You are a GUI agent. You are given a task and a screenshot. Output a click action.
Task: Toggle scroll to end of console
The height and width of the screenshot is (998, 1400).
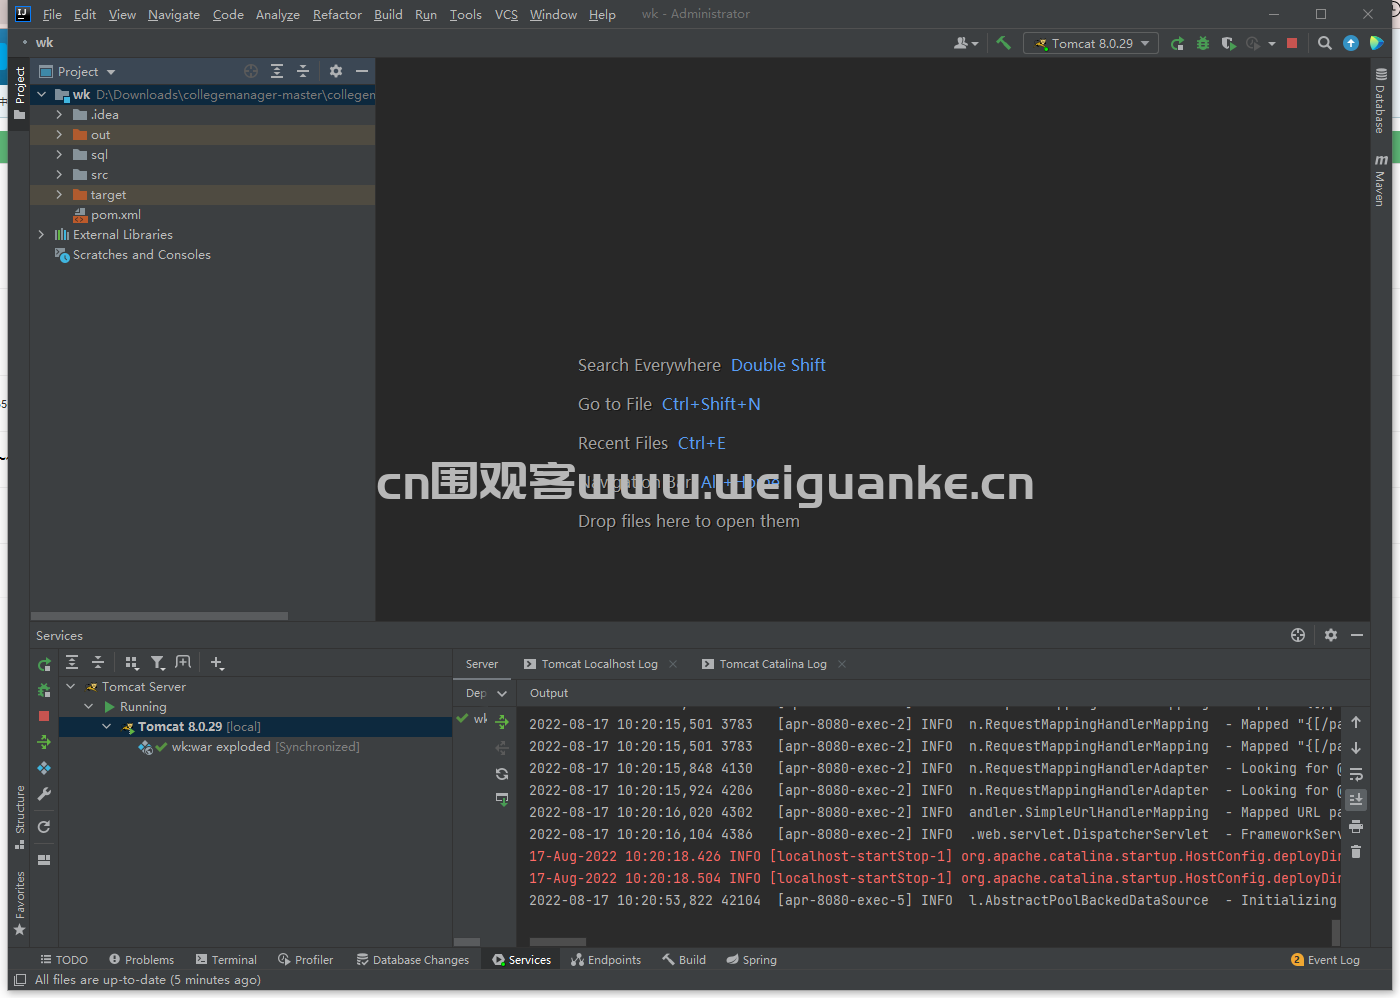[x=1356, y=800]
